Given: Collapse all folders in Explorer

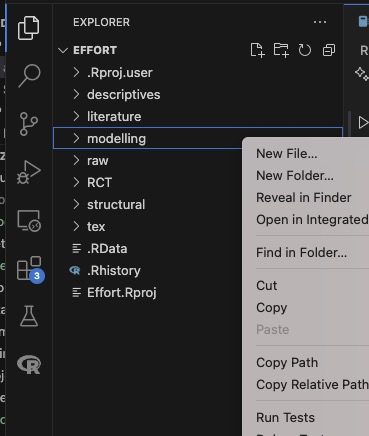Looking at the screenshot, I should pyautogui.click(x=329, y=50).
